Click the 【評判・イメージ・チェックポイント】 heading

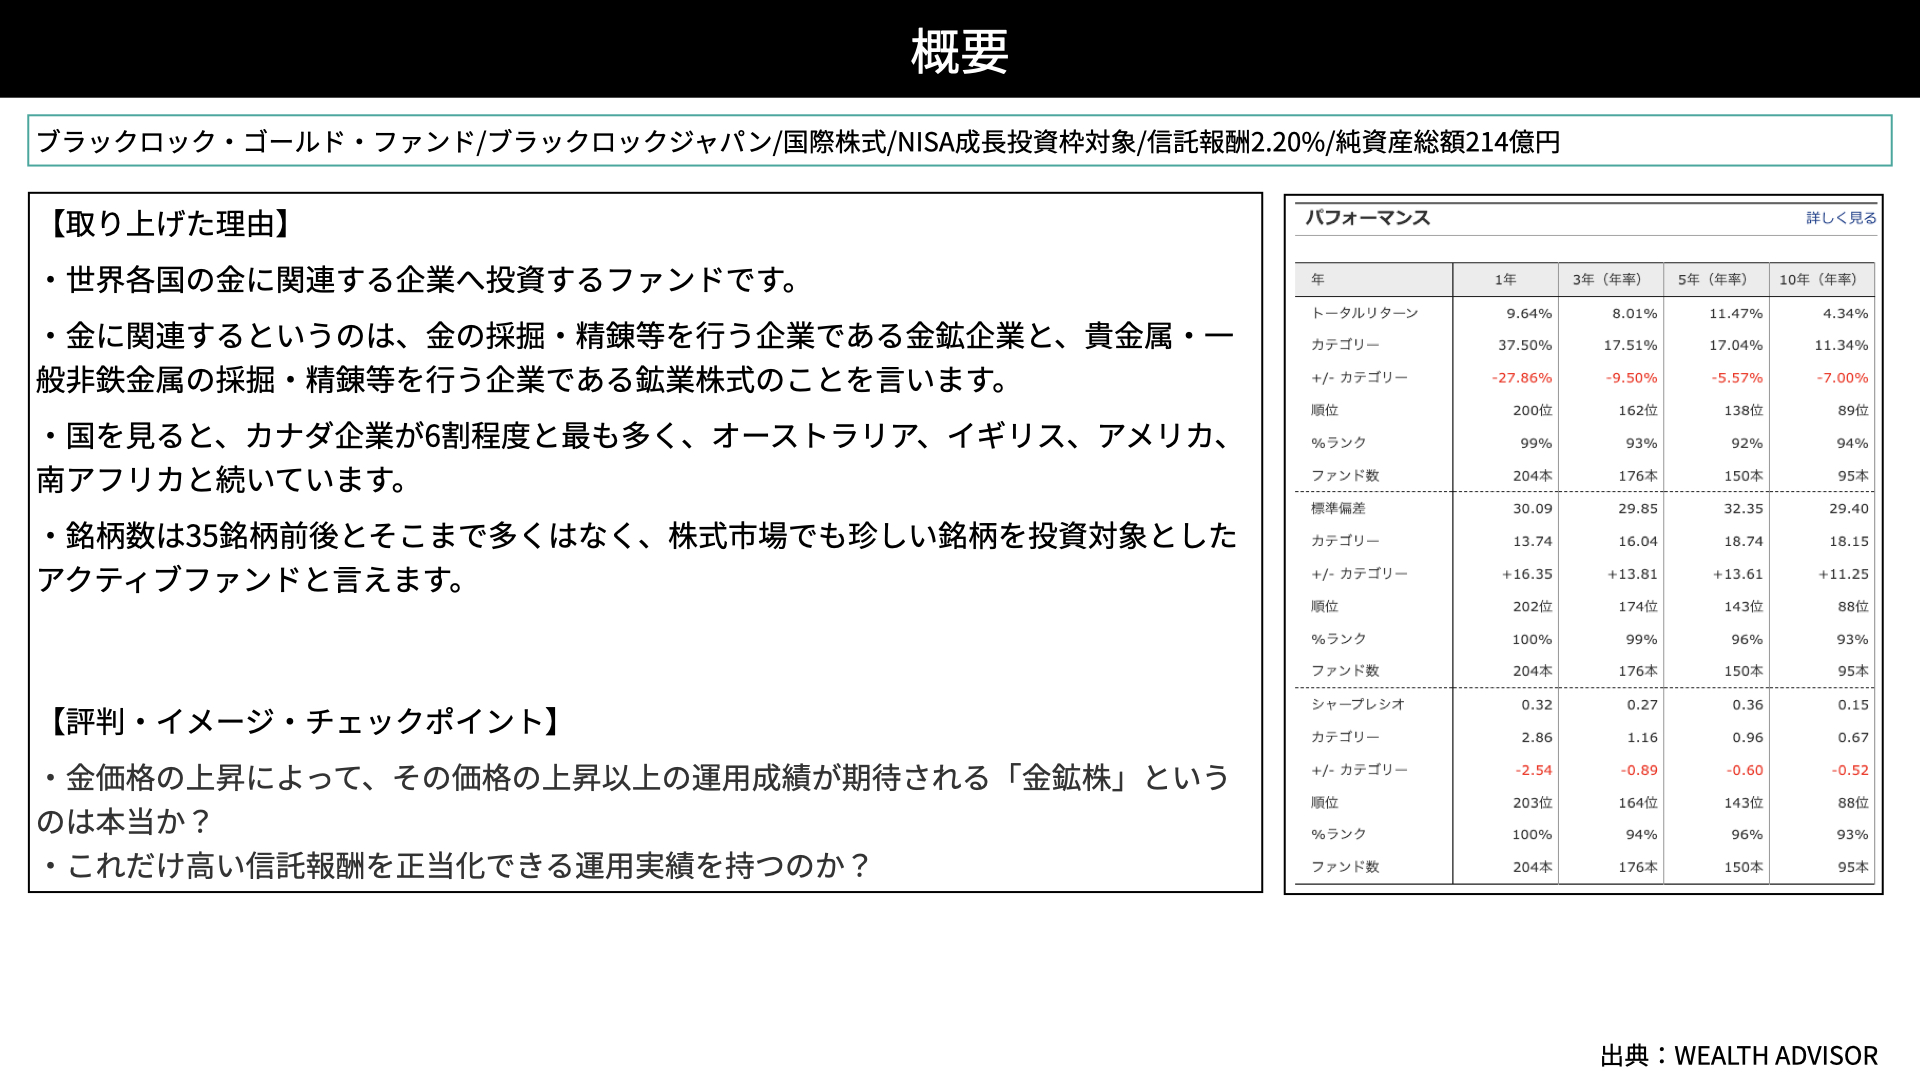304,722
